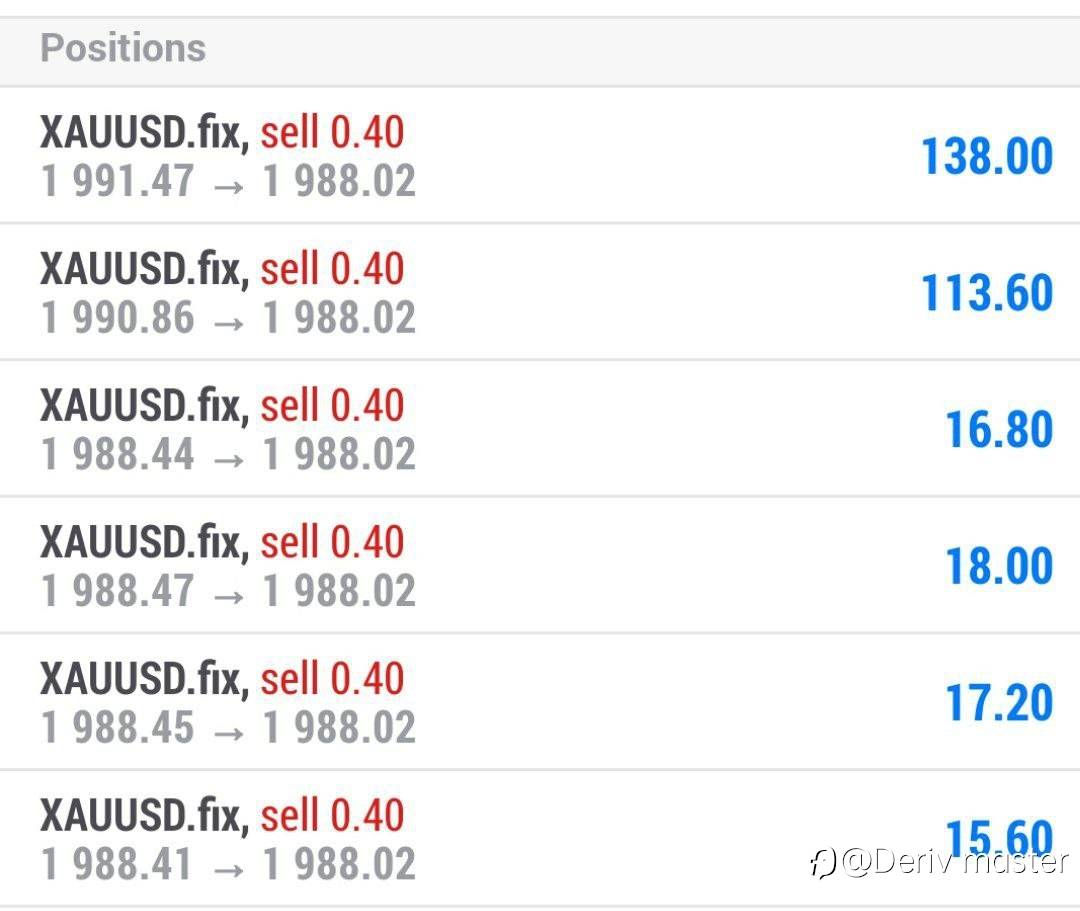Open the @Deriv master watermark link
1080x911 pixels.
pyautogui.click(x=955, y=862)
